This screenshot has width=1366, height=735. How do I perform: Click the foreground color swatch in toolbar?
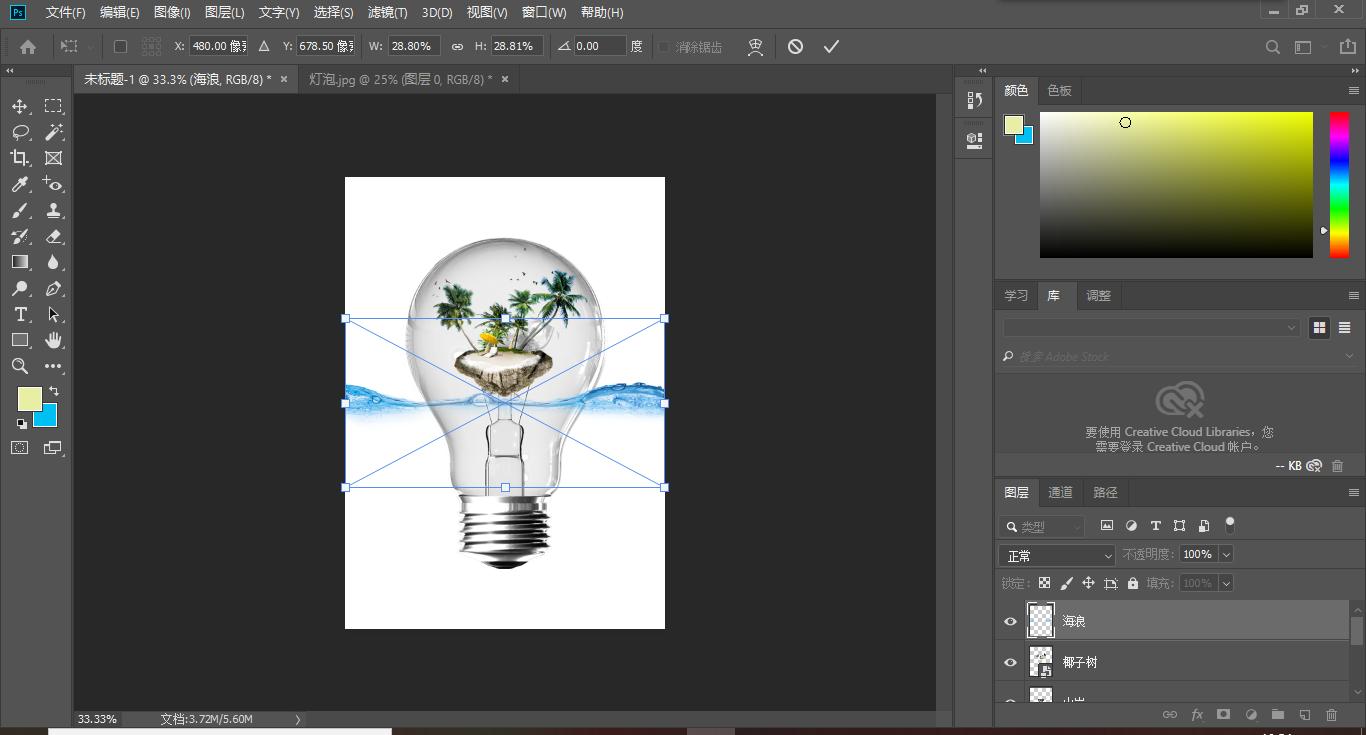click(x=29, y=398)
